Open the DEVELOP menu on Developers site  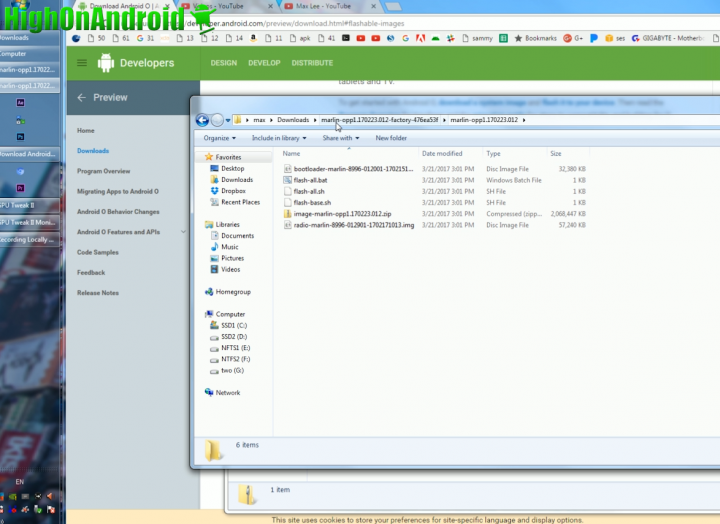264,63
